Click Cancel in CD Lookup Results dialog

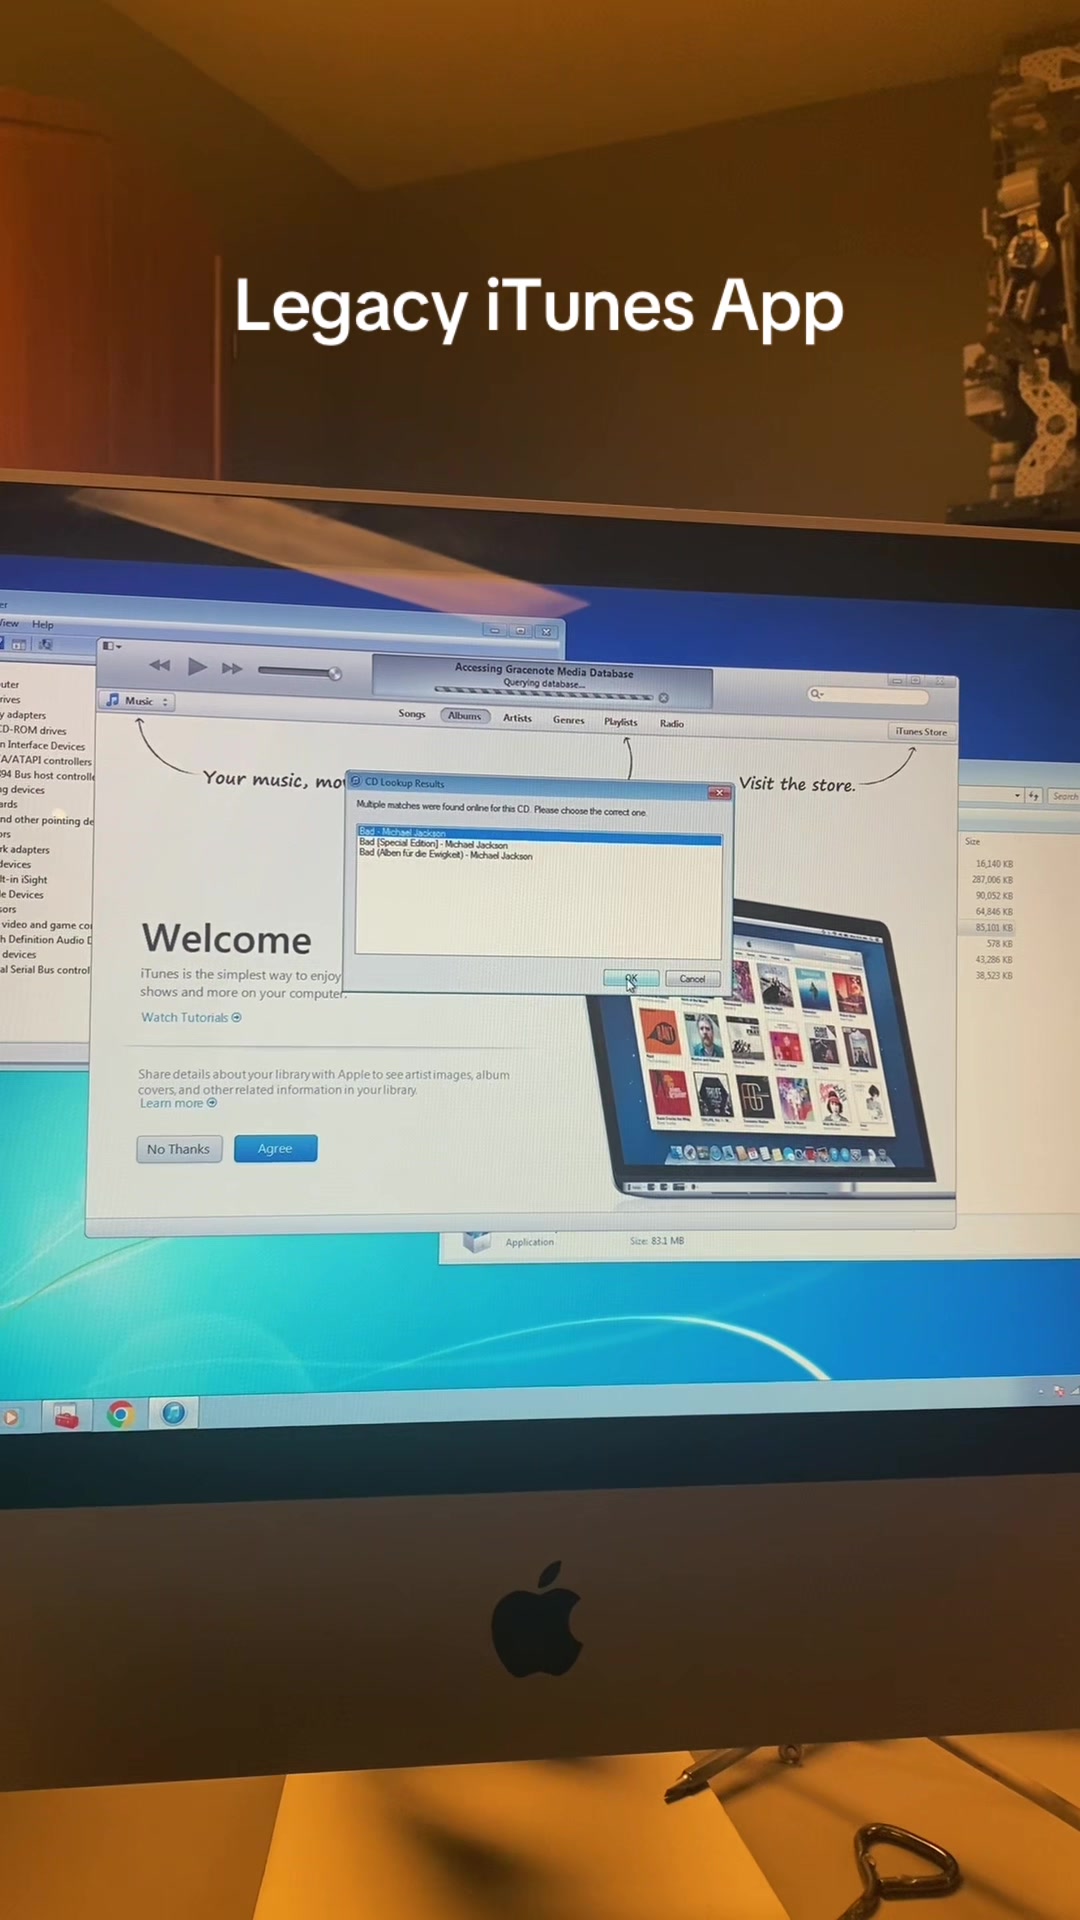[x=692, y=979]
